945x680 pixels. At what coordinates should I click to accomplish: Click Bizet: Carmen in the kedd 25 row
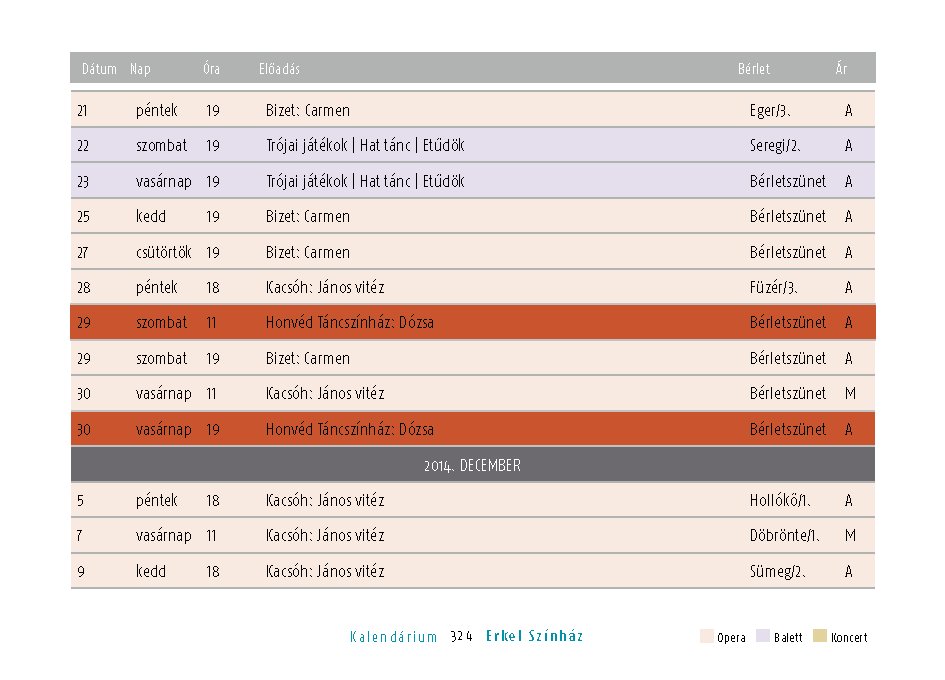tap(308, 216)
